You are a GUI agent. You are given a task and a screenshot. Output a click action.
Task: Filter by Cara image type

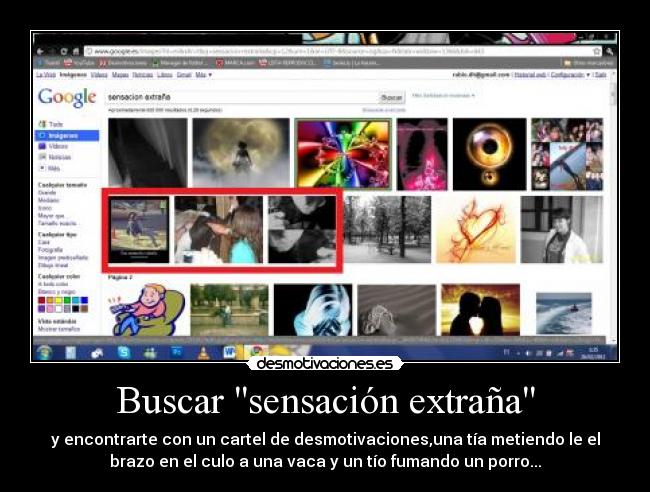pyautogui.click(x=44, y=242)
